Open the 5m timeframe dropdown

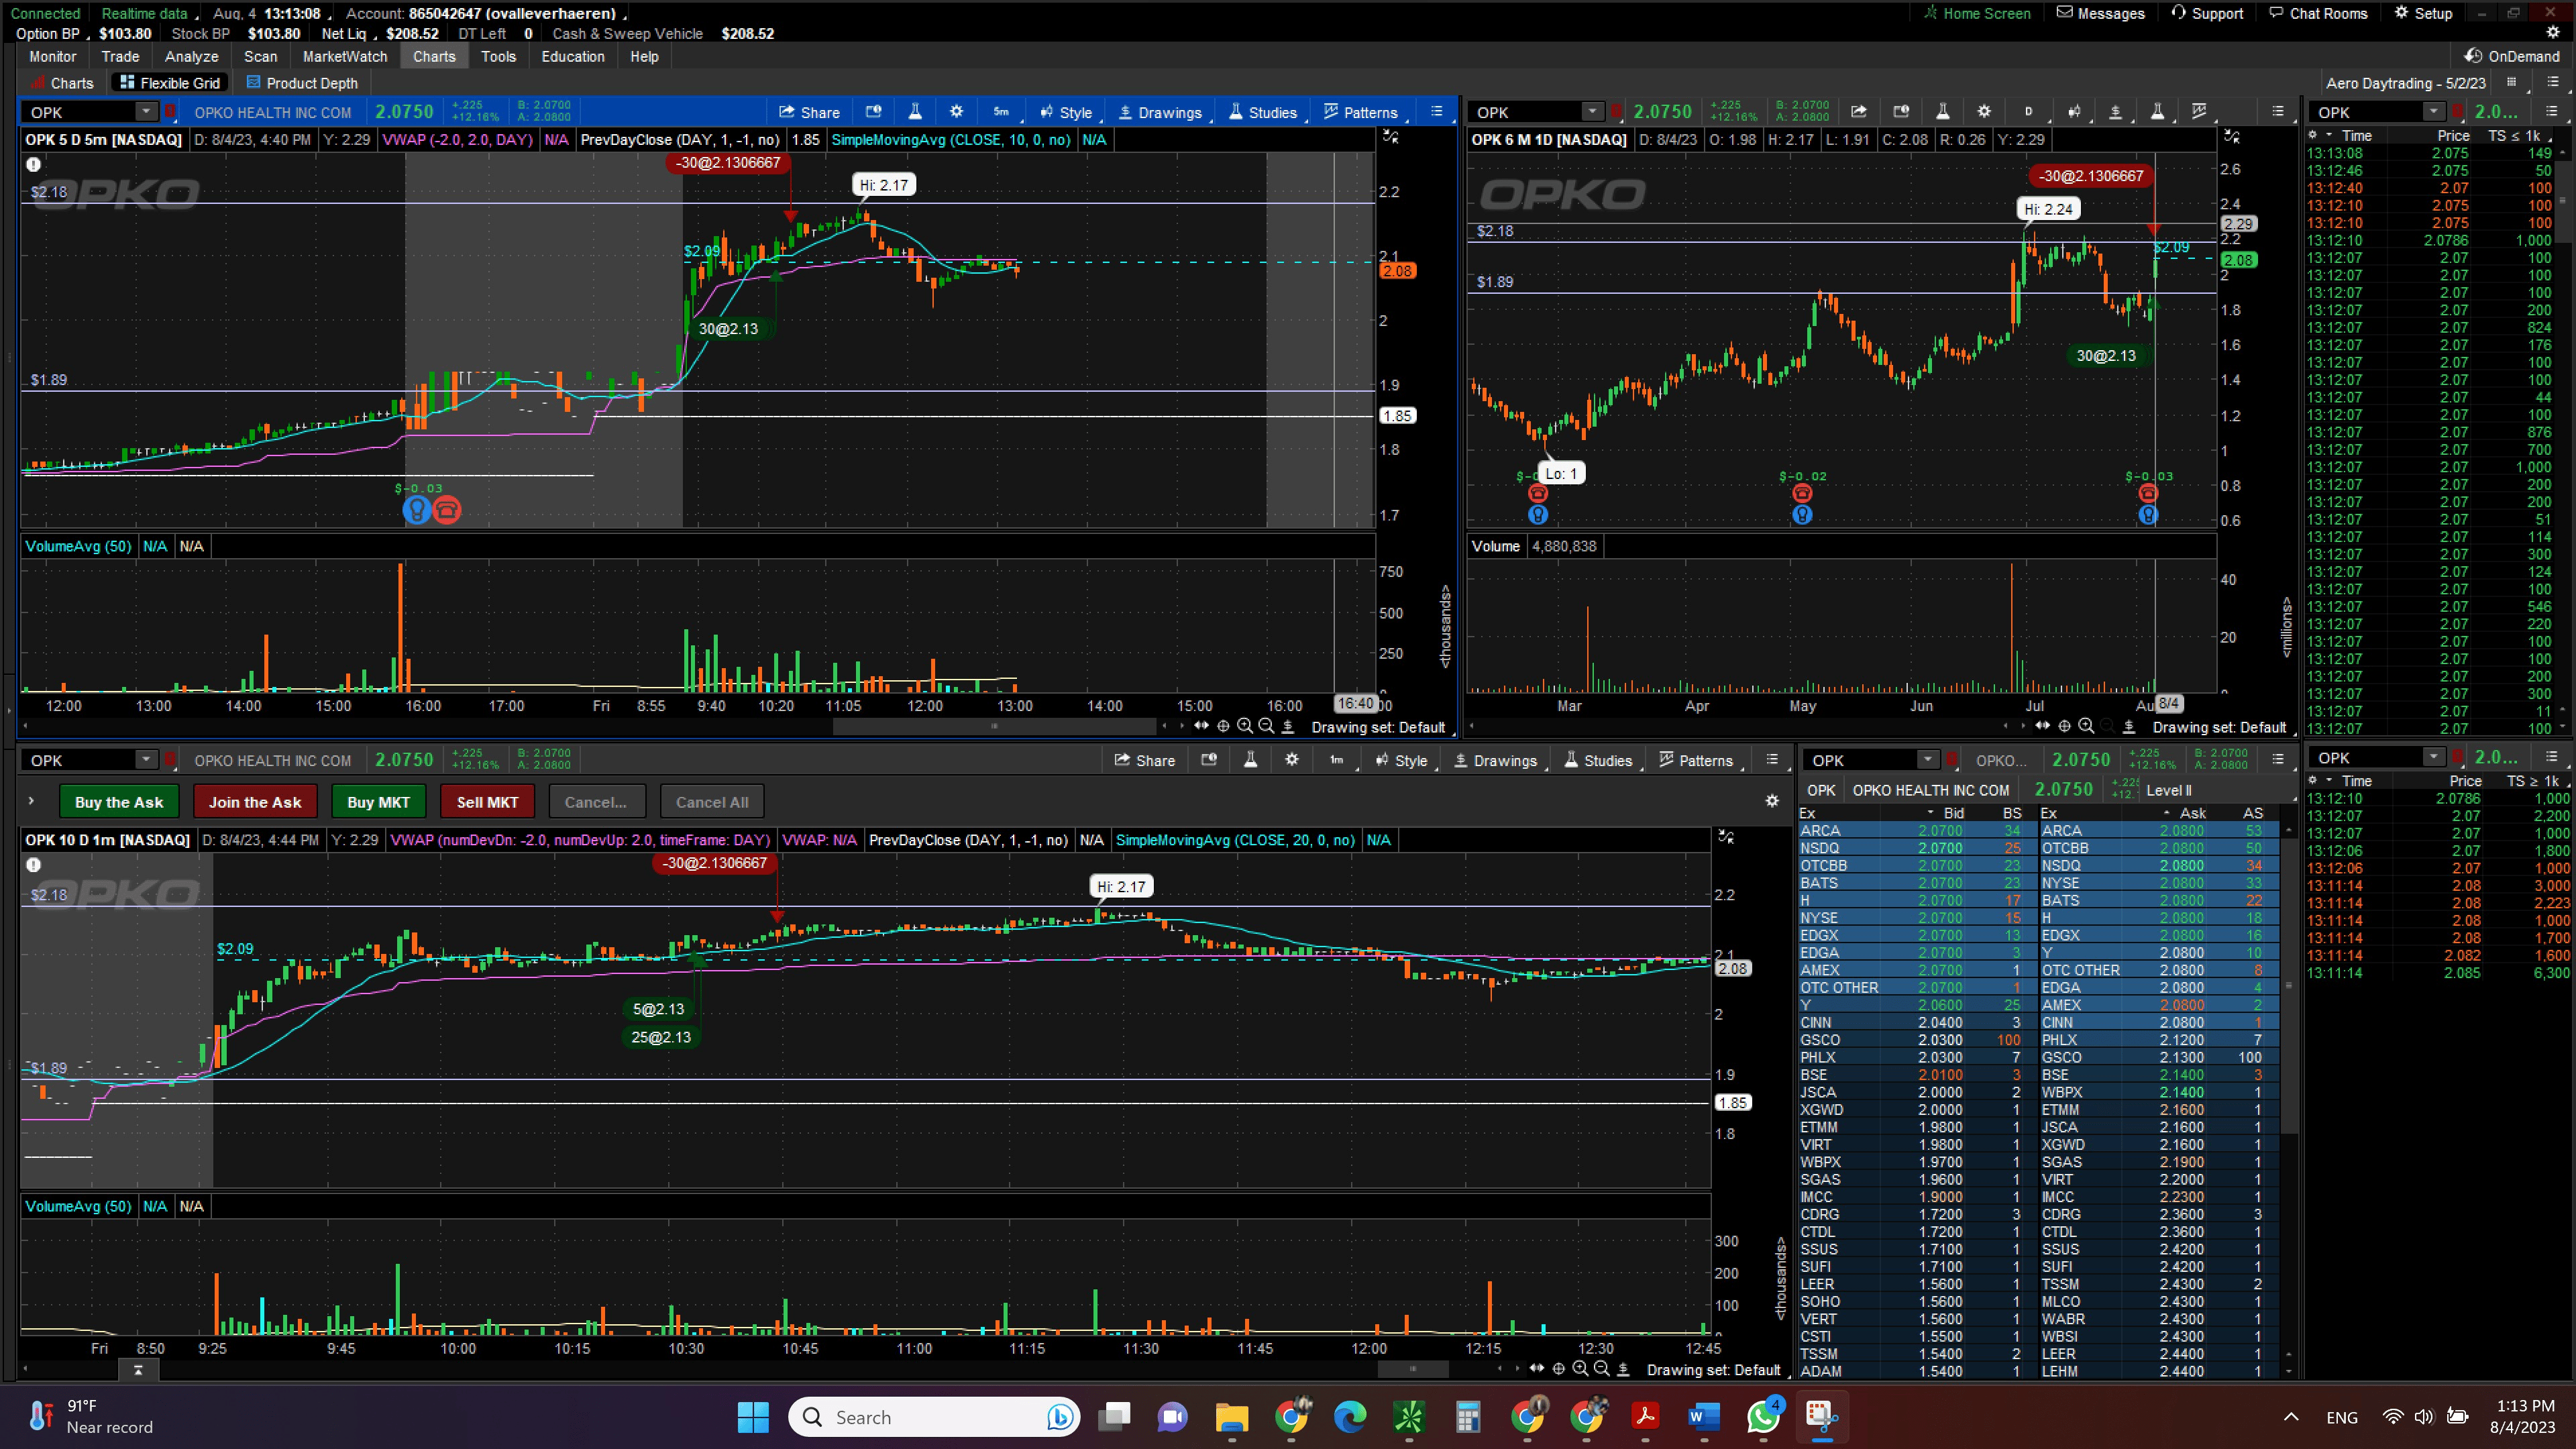(x=1001, y=112)
